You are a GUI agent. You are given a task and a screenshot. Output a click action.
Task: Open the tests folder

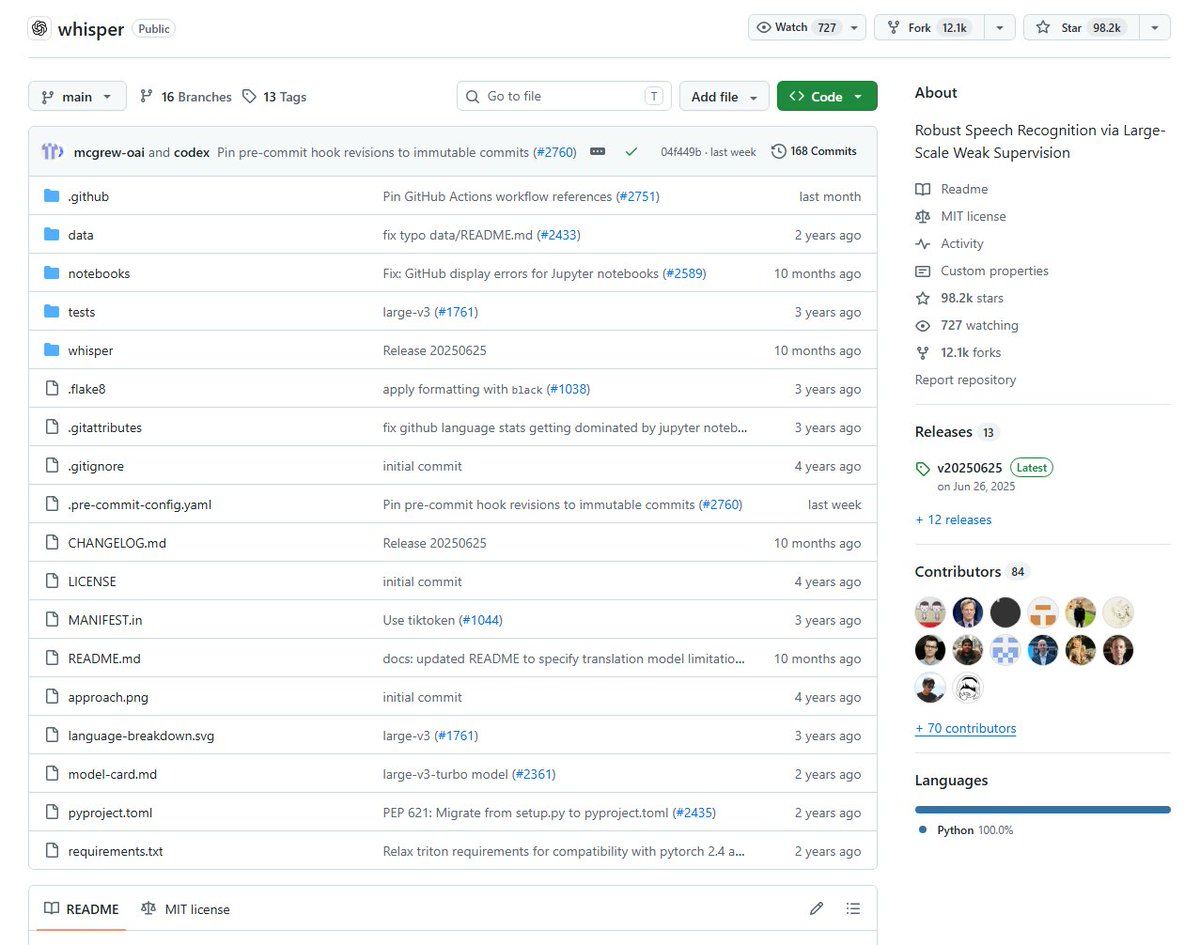(81, 312)
